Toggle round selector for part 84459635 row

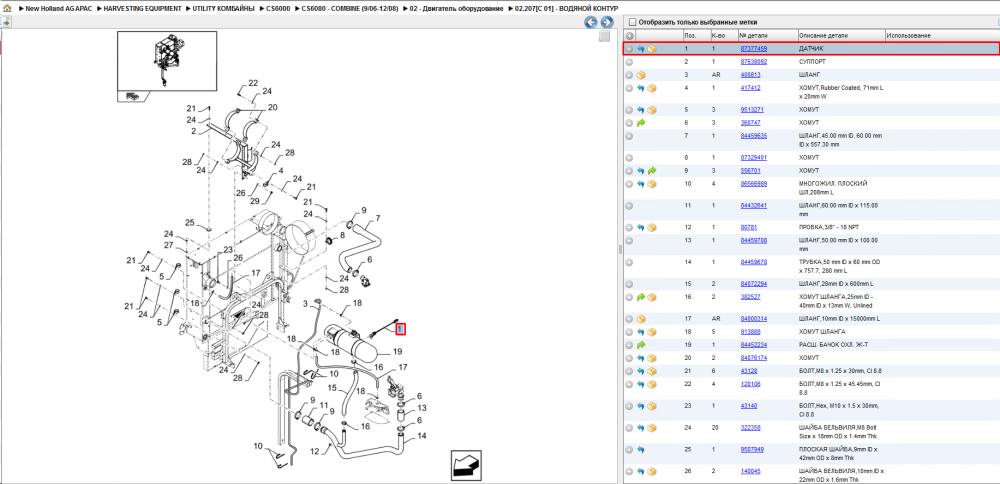coord(629,136)
